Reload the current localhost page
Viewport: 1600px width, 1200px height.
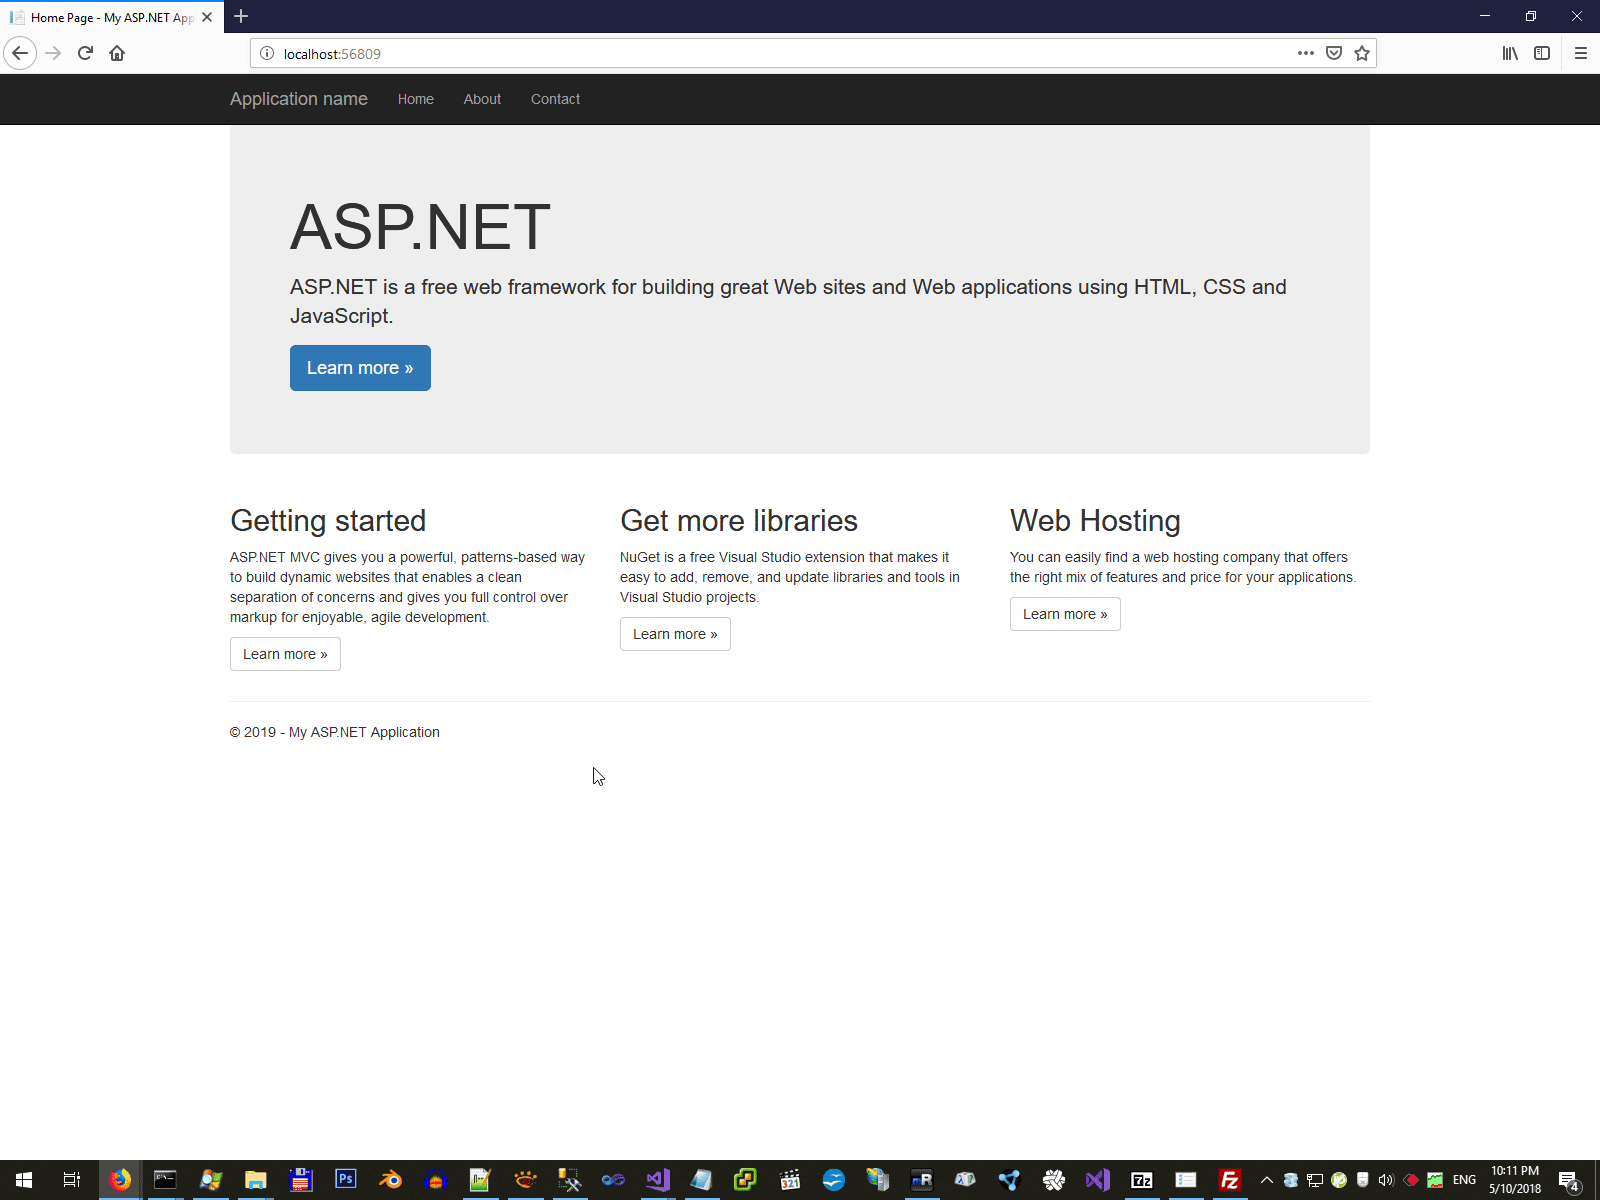pos(85,53)
